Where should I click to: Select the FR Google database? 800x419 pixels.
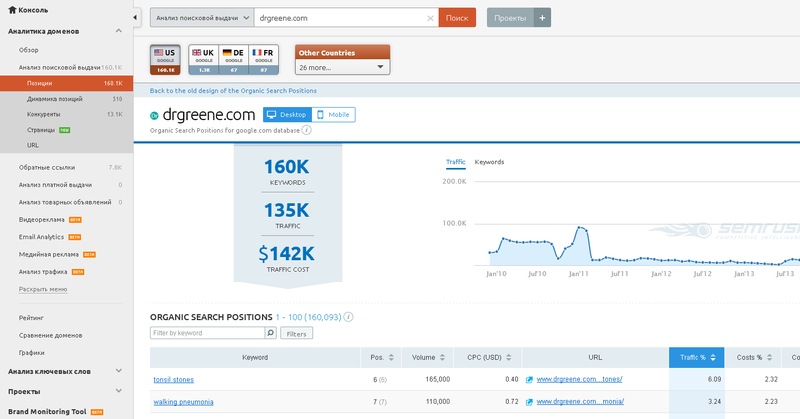coord(264,60)
